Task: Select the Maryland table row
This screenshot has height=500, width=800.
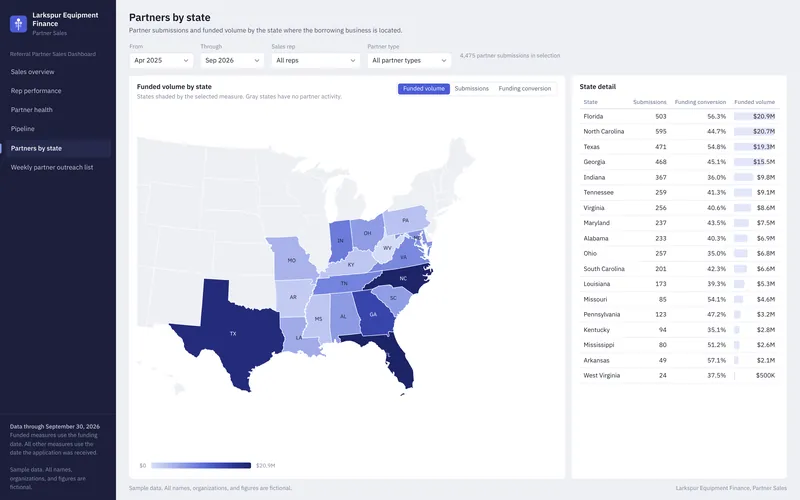Action: point(679,223)
